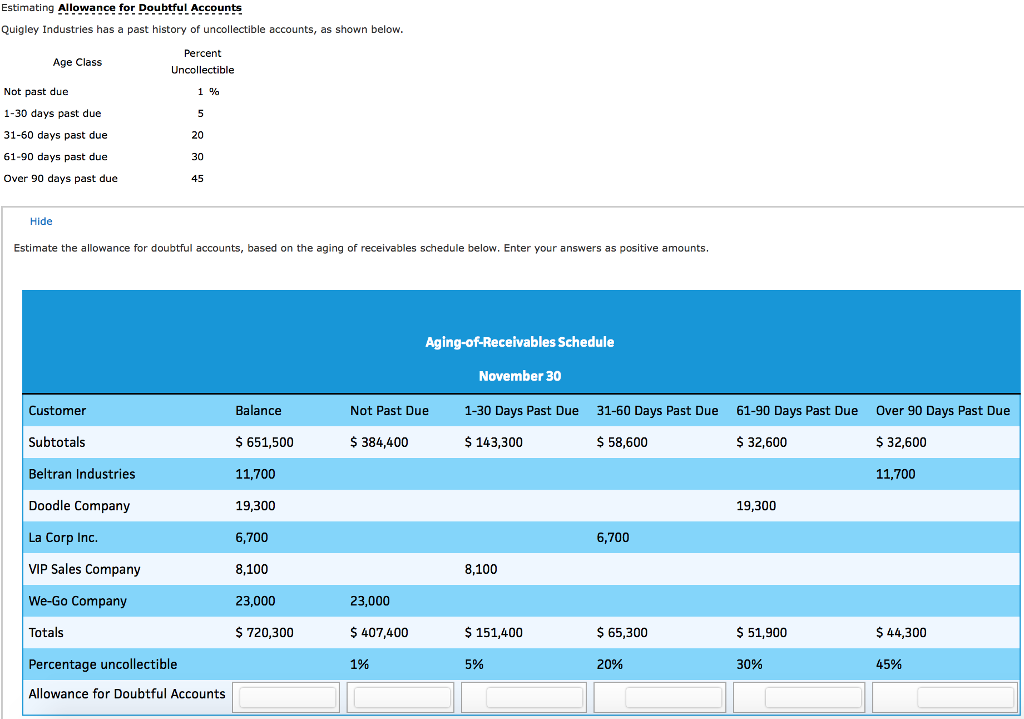The image size is (1024, 719).
Task: Select the Over 90 Days allowance input field
Action: click(x=944, y=697)
